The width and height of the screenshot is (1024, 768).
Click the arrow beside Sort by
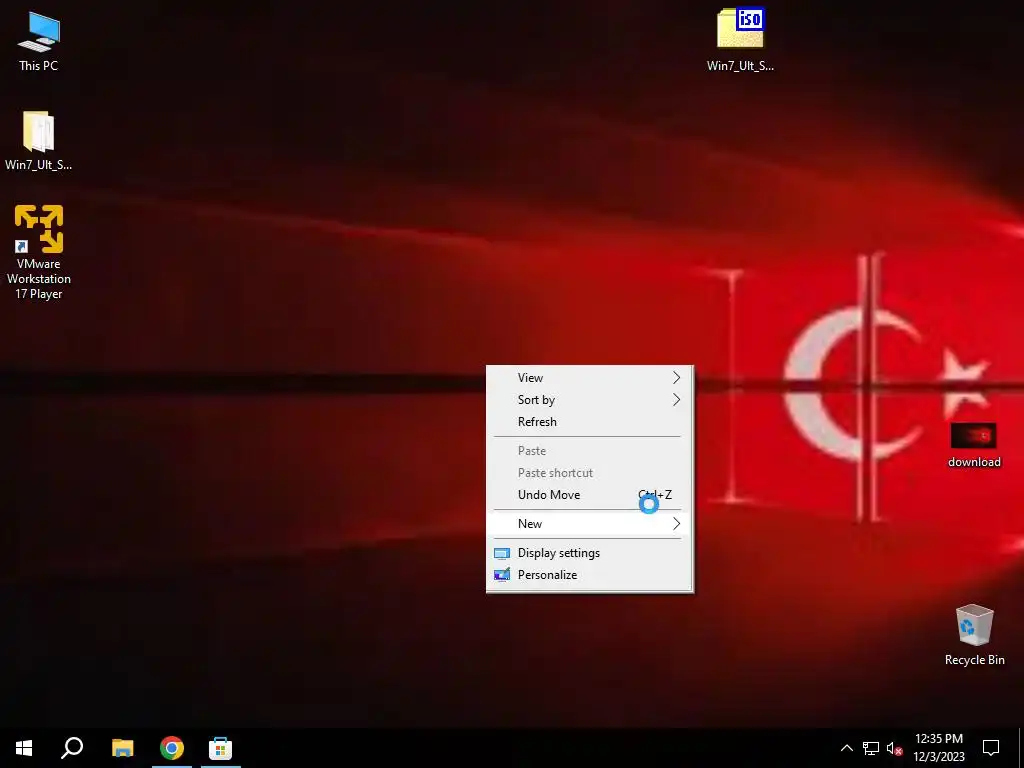(x=677, y=400)
